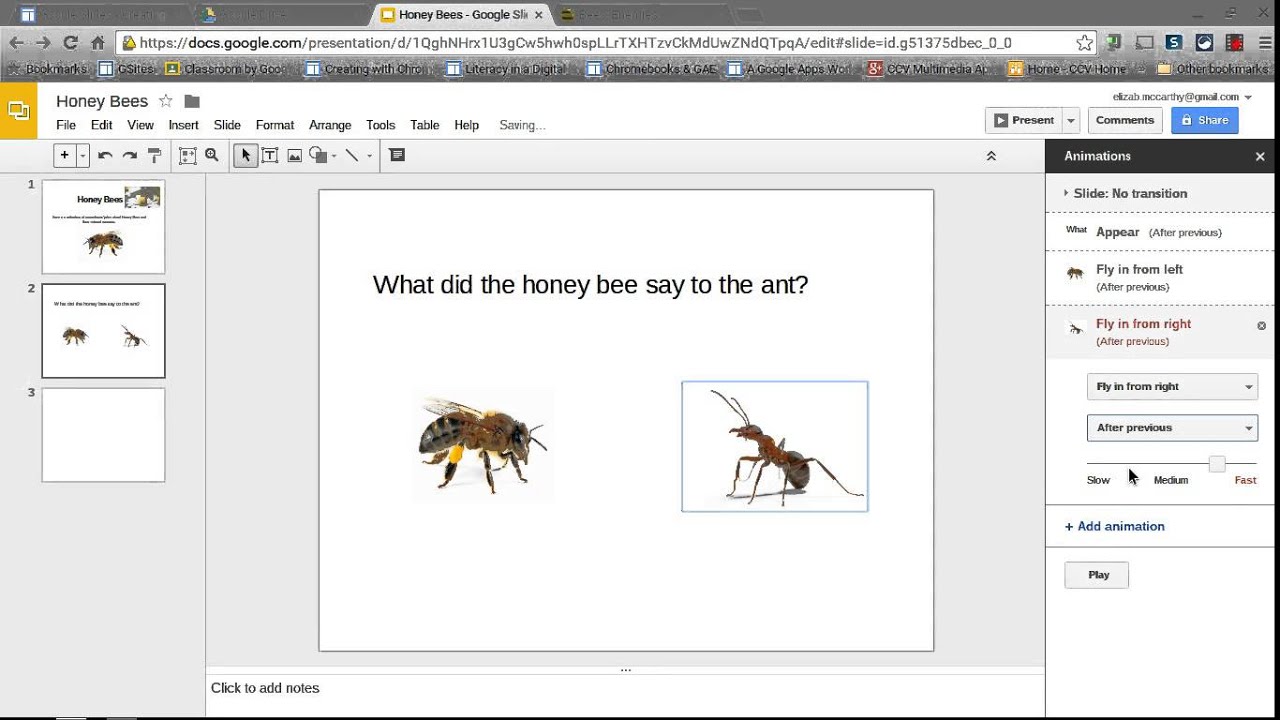The image size is (1280, 720).
Task: Click the blue Share button
Action: [1205, 120]
